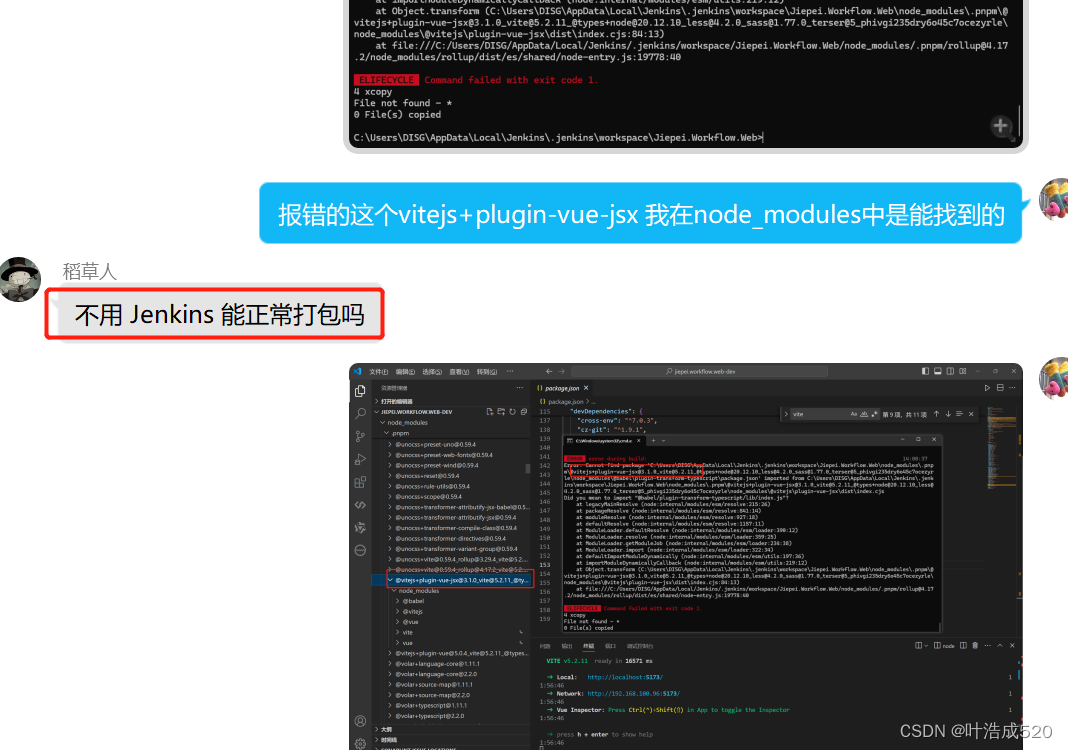This screenshot has width=1068, height=750.
Task: Go forward using the VS Code forward arrow
Action: (x=562, y=371)
